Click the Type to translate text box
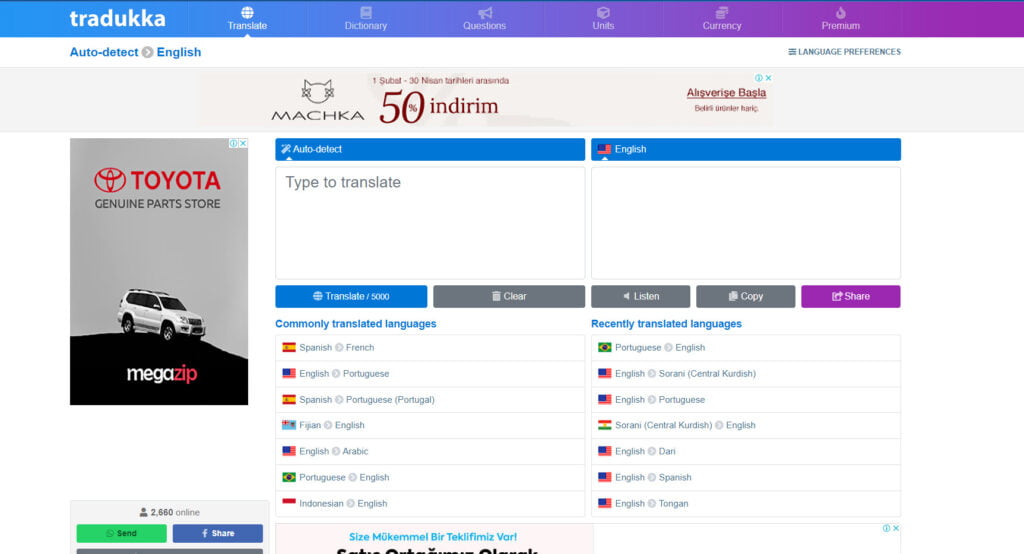 [x=429, y=222]
